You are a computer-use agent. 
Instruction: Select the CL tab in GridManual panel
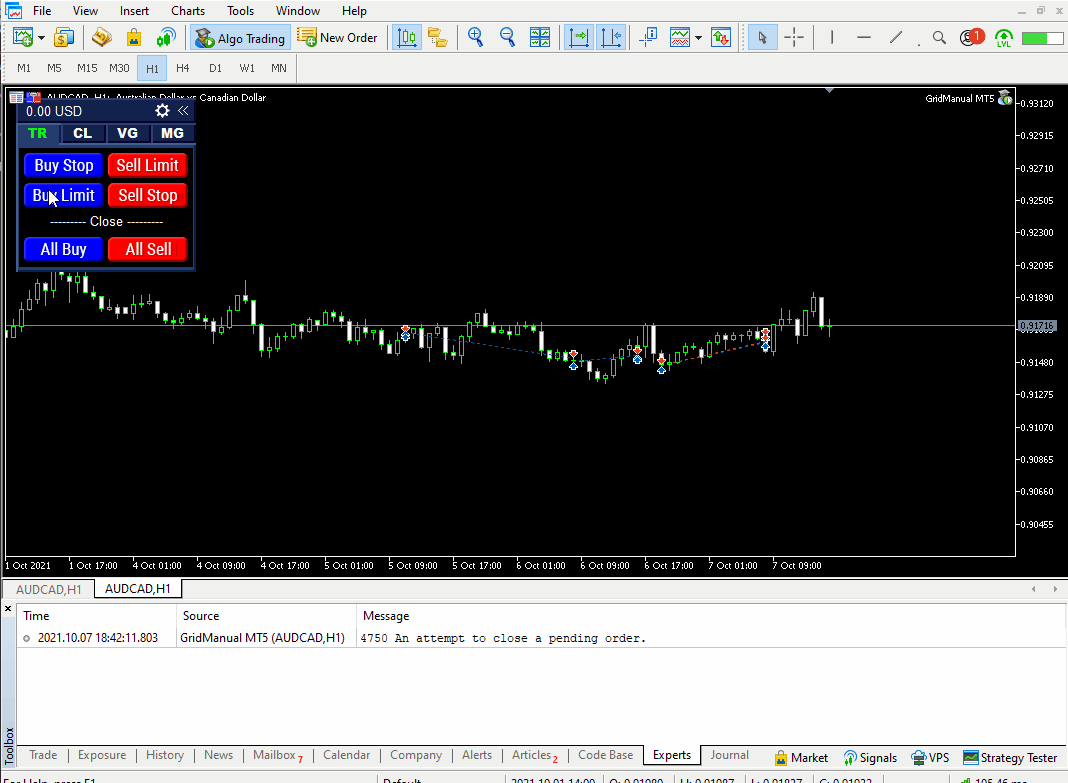tap(82, 133)
